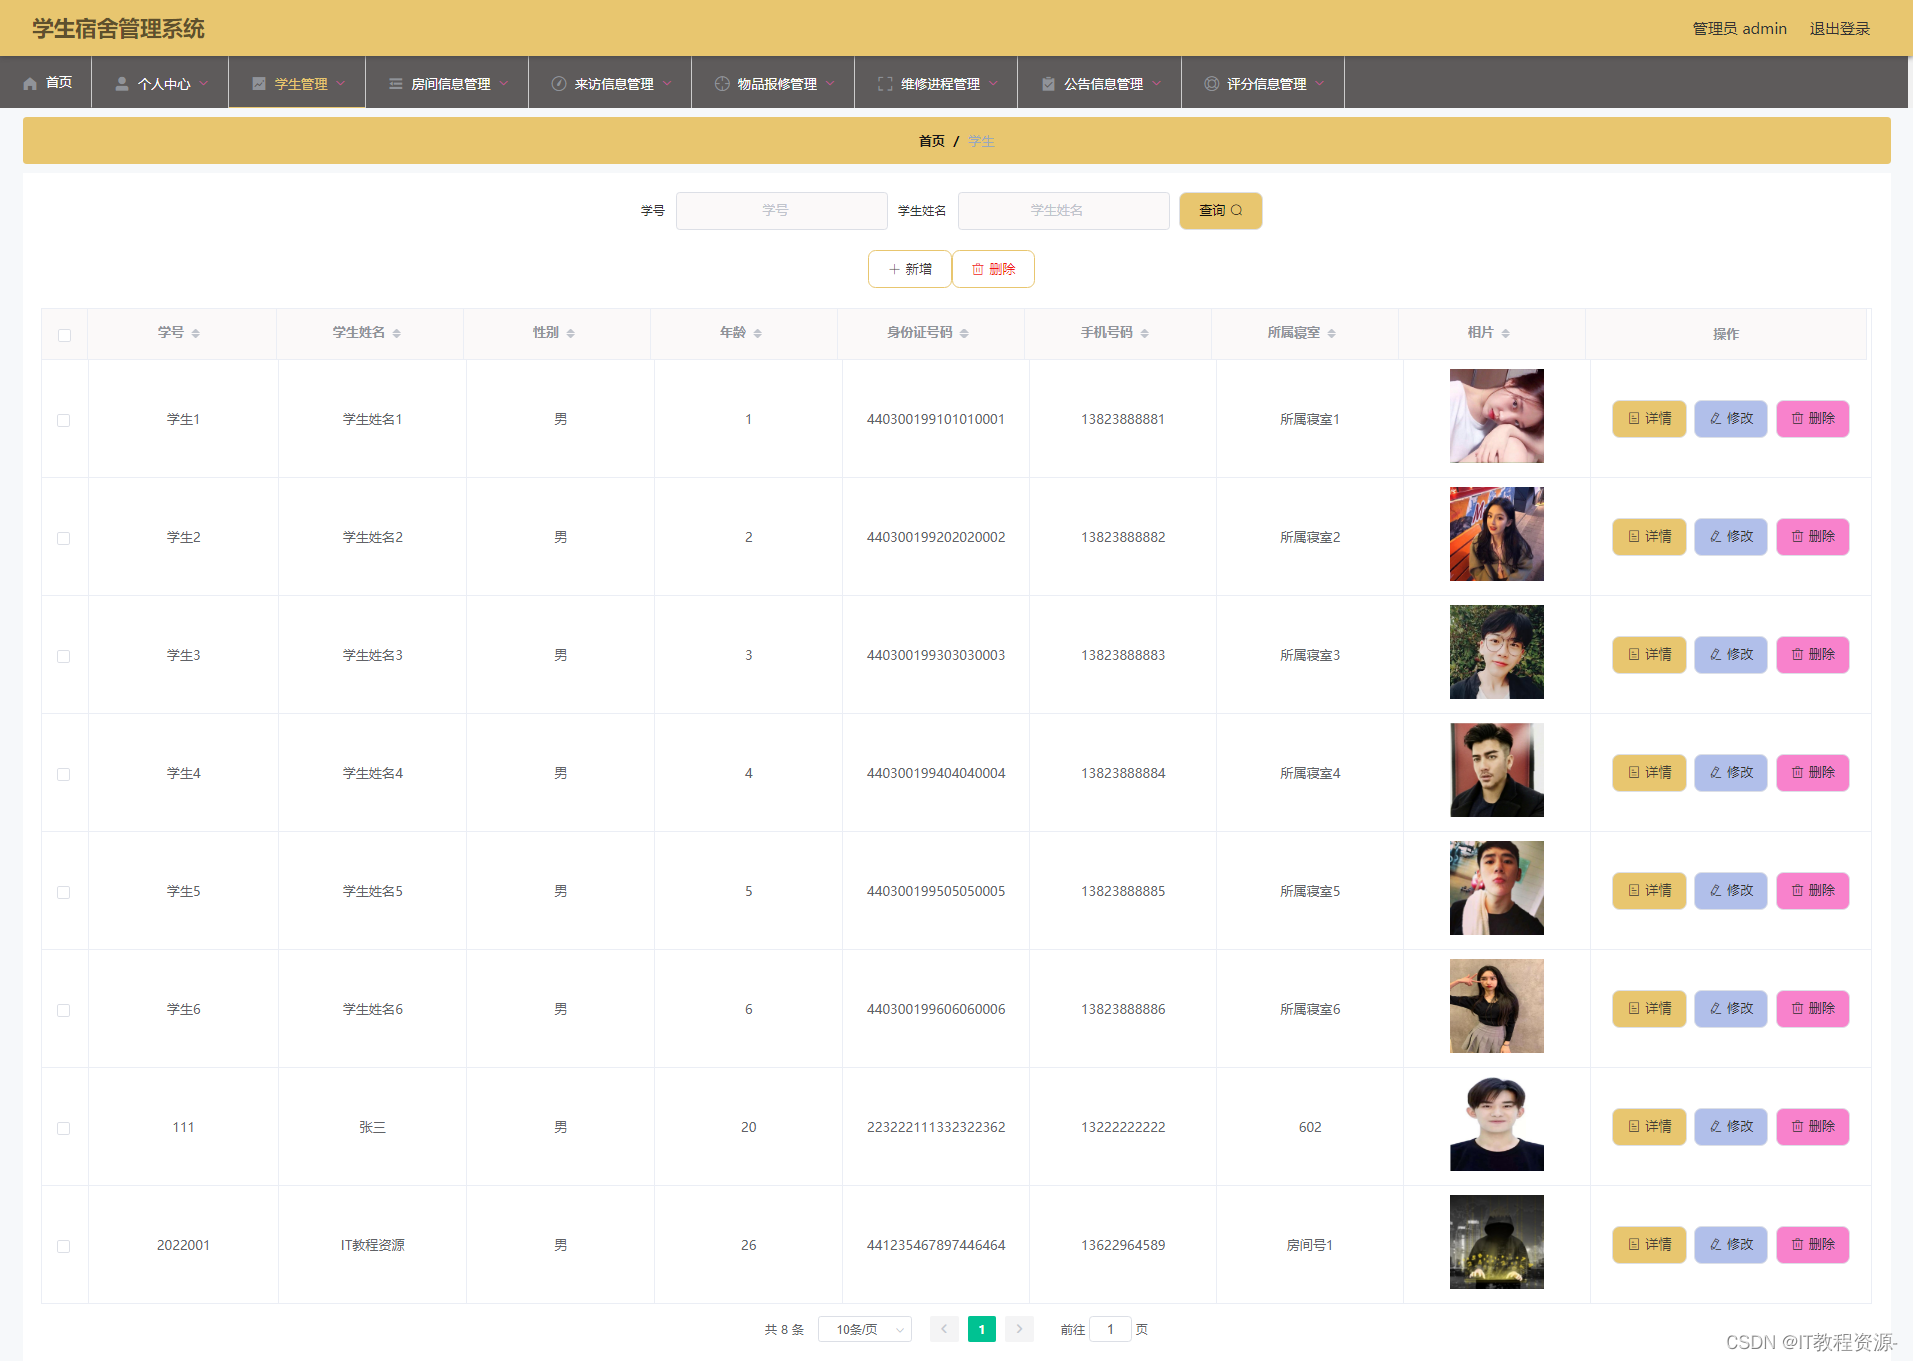Select the checkbox for row 张三

[64, 1128]
